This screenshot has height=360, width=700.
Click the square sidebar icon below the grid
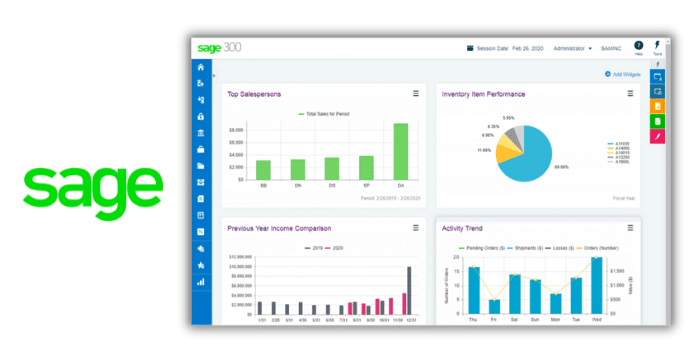point(201,232)
